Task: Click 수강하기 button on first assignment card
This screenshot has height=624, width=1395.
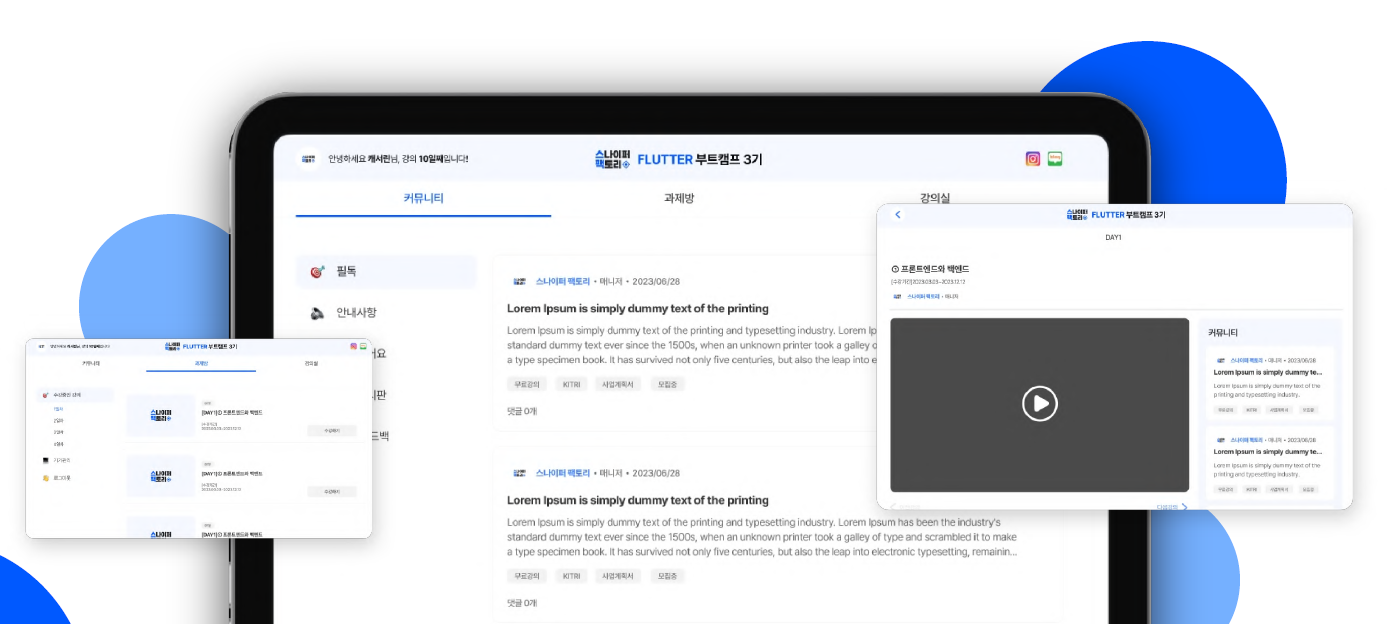Action: [x=332, y=430]
